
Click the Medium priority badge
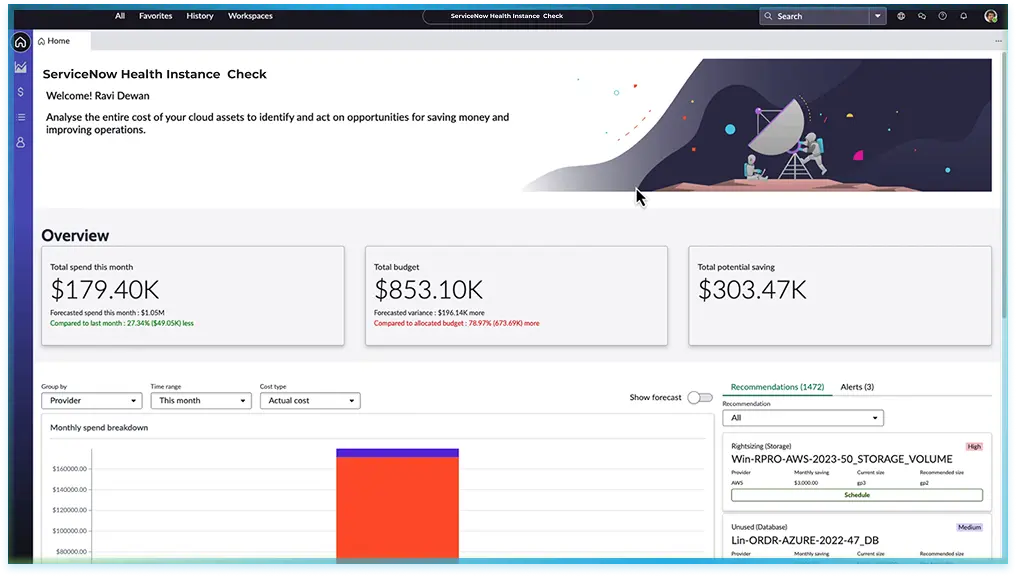(969, 527)
